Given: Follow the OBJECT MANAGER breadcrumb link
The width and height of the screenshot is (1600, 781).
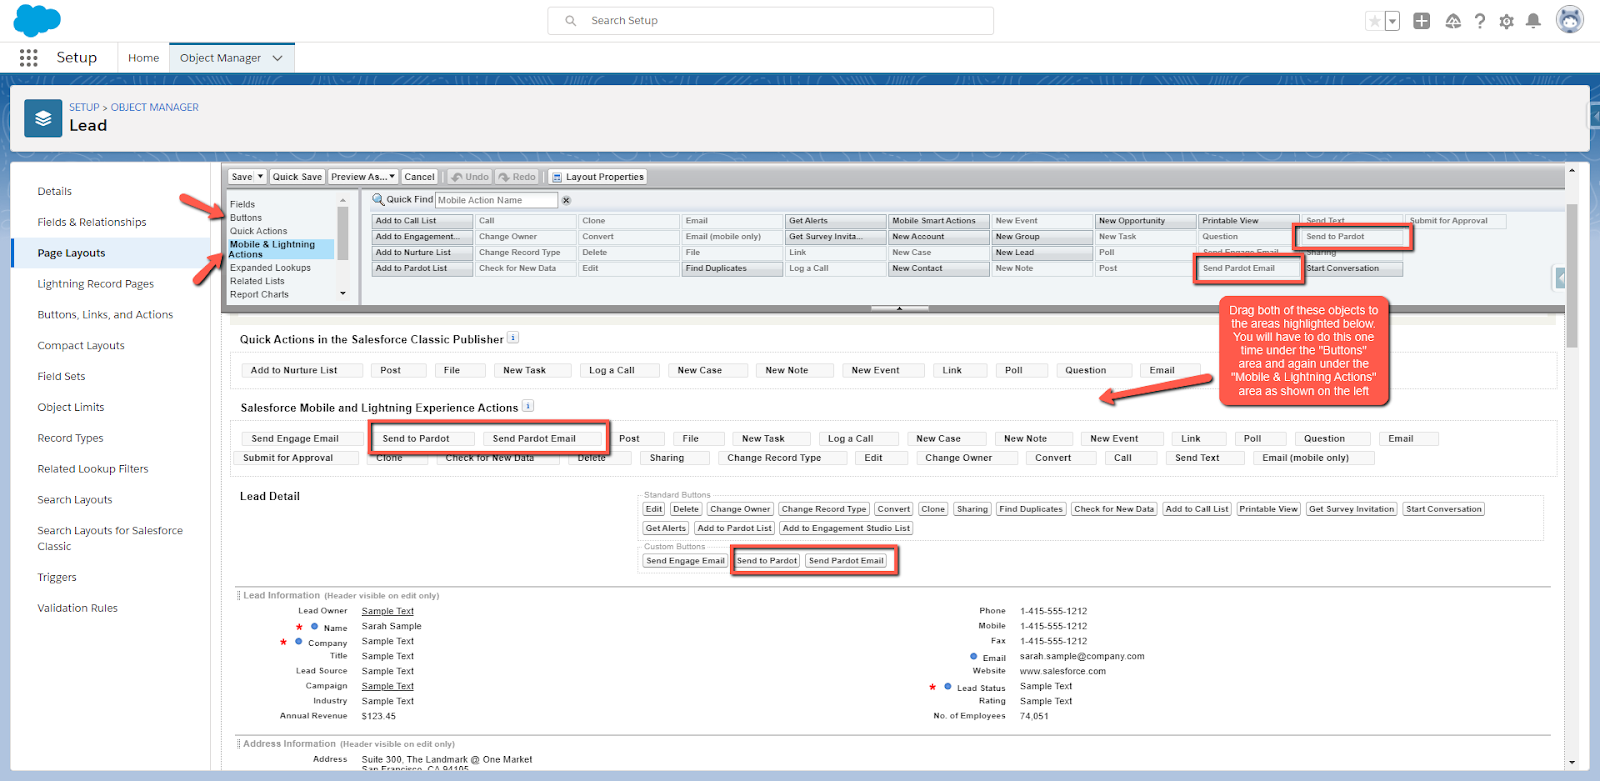Looking at the screenshot, I should [154, 107].
